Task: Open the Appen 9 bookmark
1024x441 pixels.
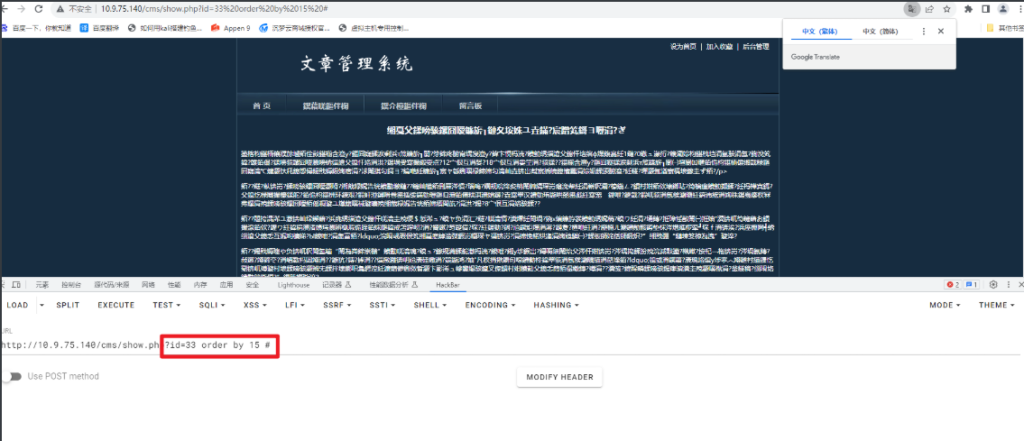Action: [x=231, y=28]
